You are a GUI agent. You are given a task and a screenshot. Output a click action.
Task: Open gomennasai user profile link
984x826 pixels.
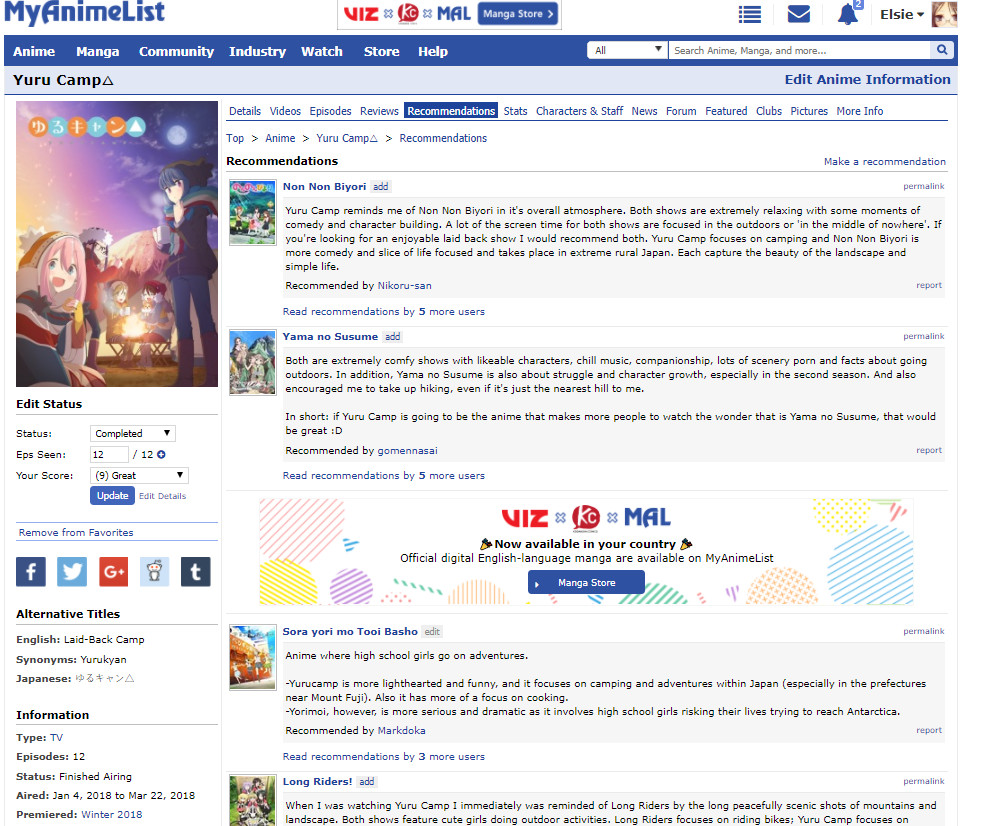[x=407, y=451]
